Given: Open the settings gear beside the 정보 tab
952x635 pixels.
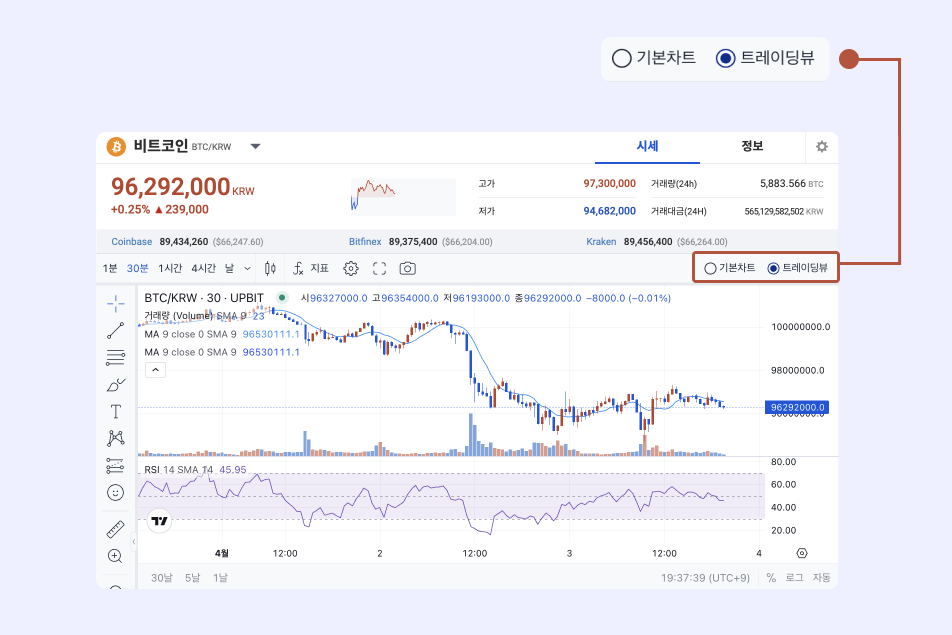Looking at the screenshot, I should point(821,146).
